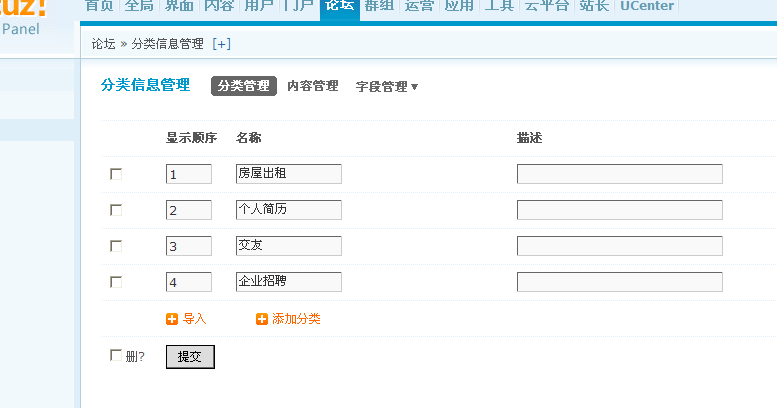The height and width of the screenshot is (408, 777).
Task: Open the 论坛 top navigation tab
Action: coord(339,6)
